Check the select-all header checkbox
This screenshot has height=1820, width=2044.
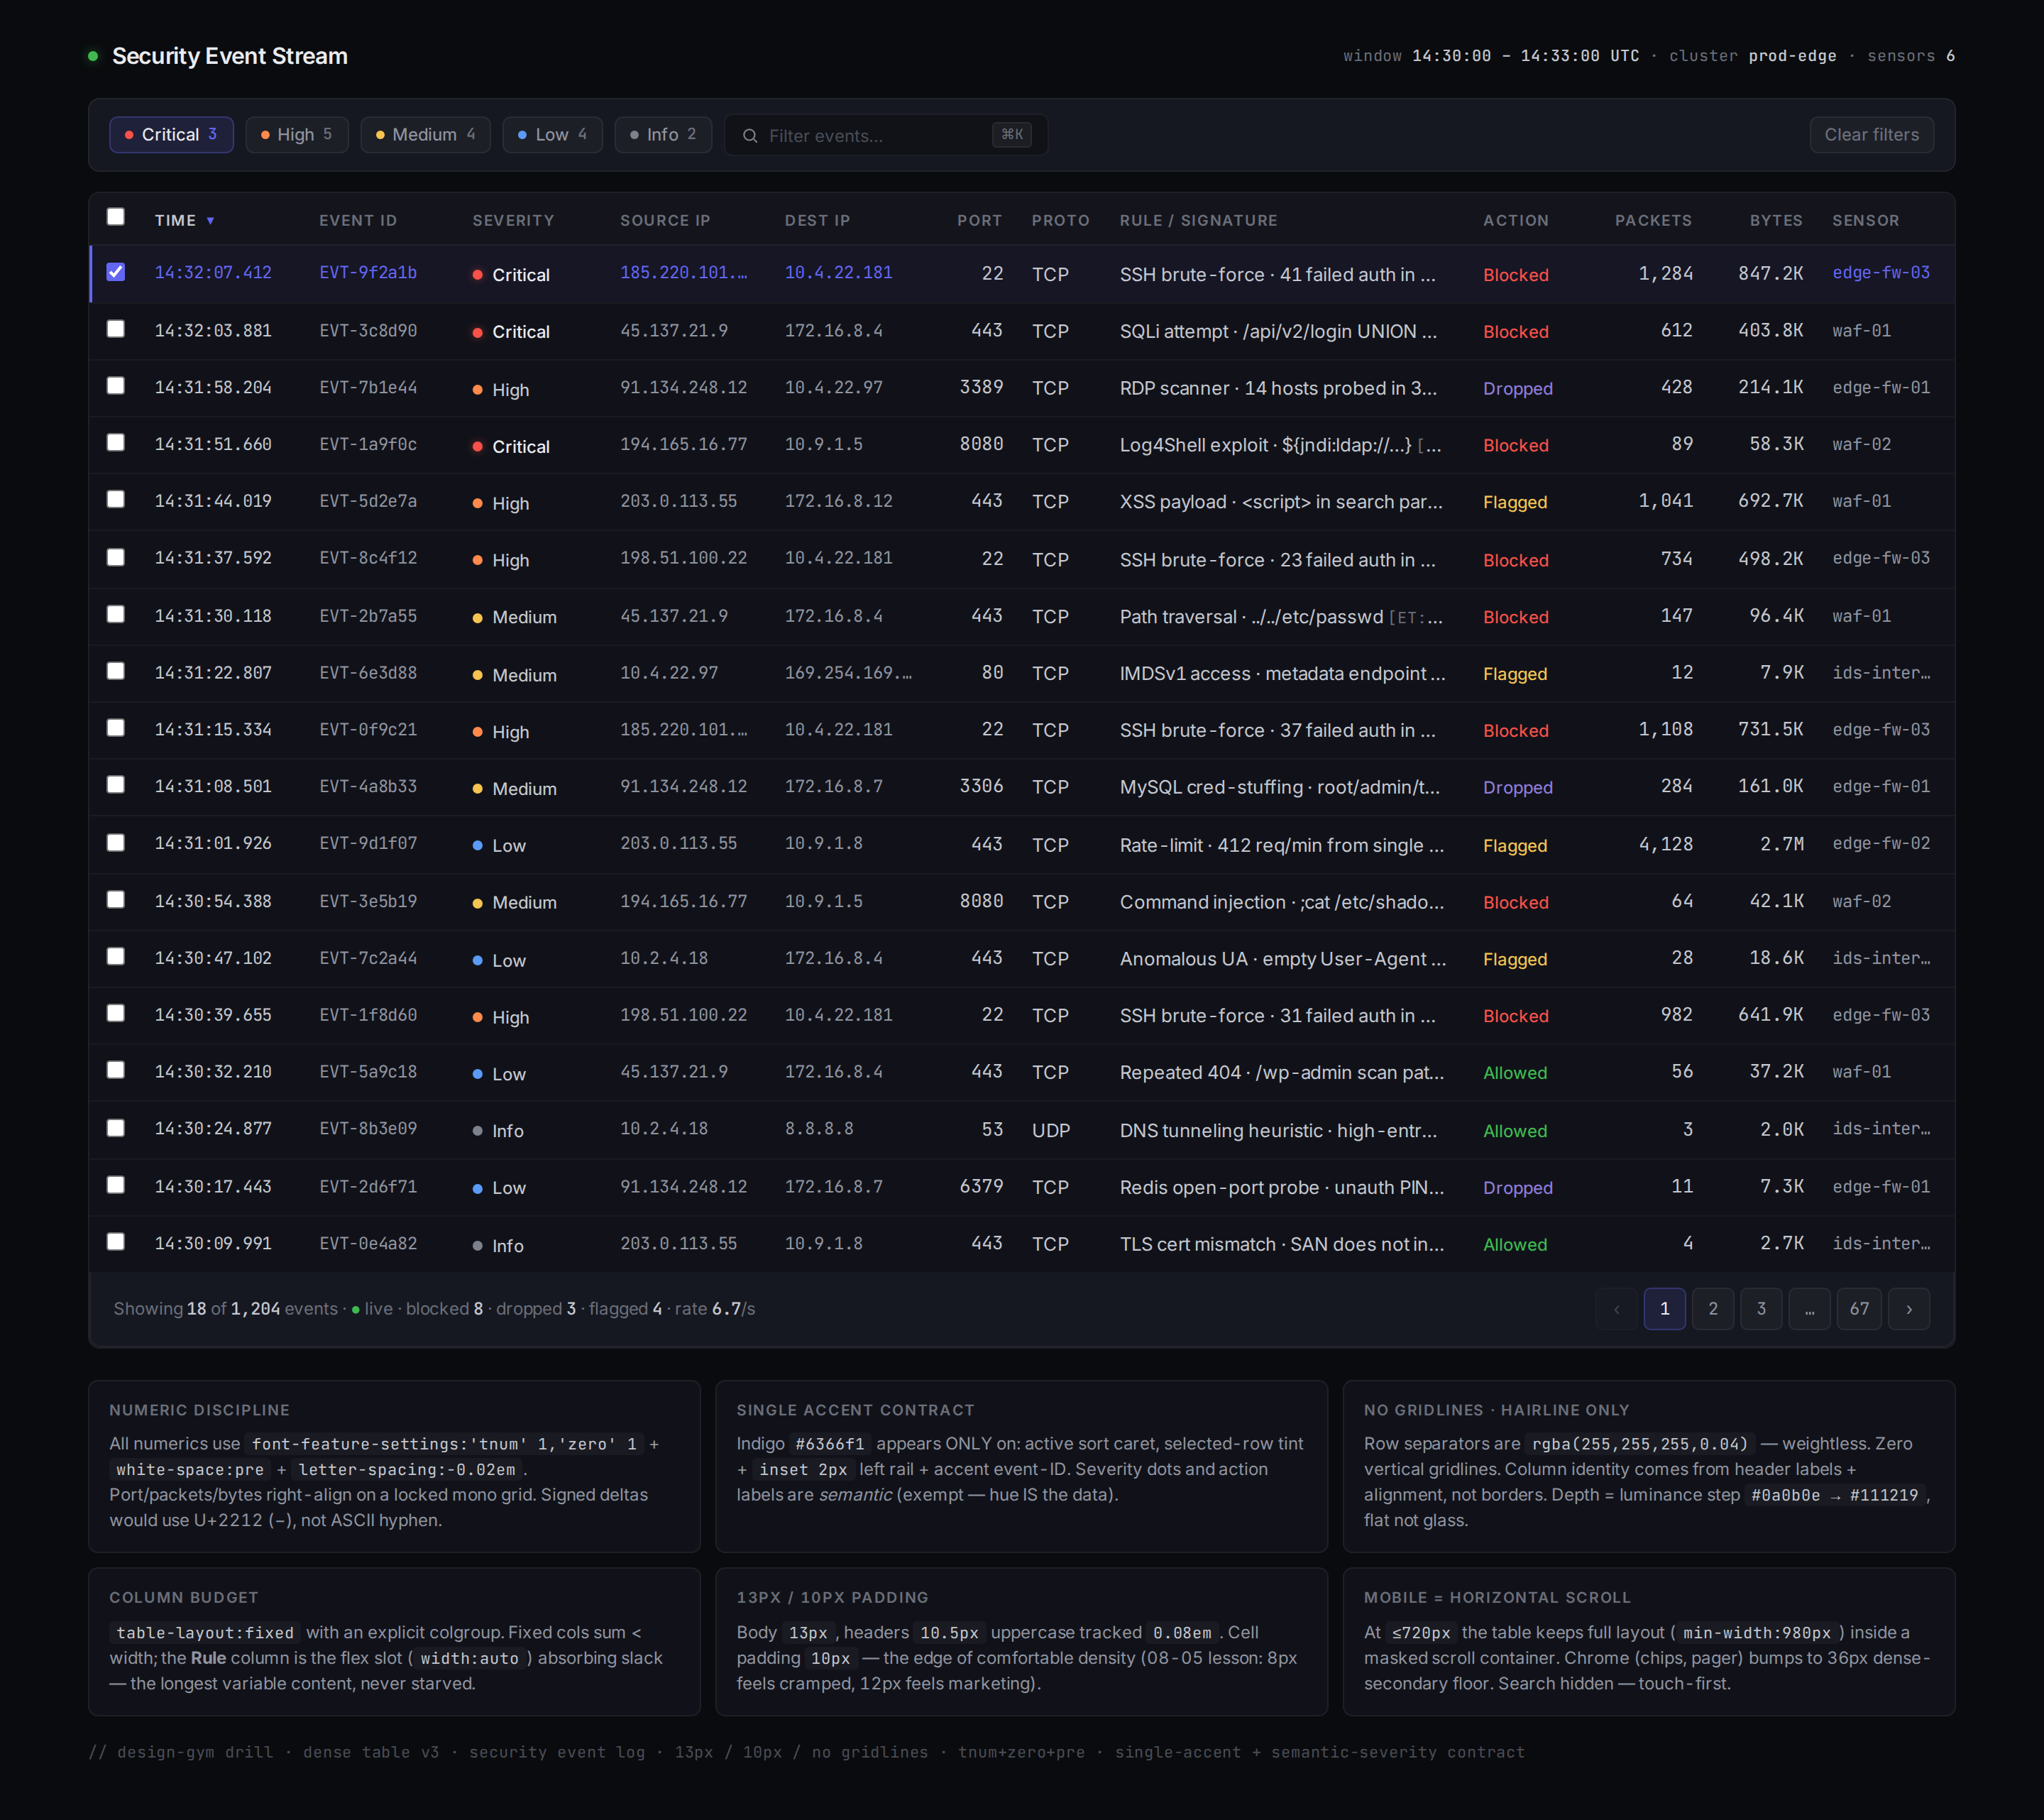tap(116, 217)
